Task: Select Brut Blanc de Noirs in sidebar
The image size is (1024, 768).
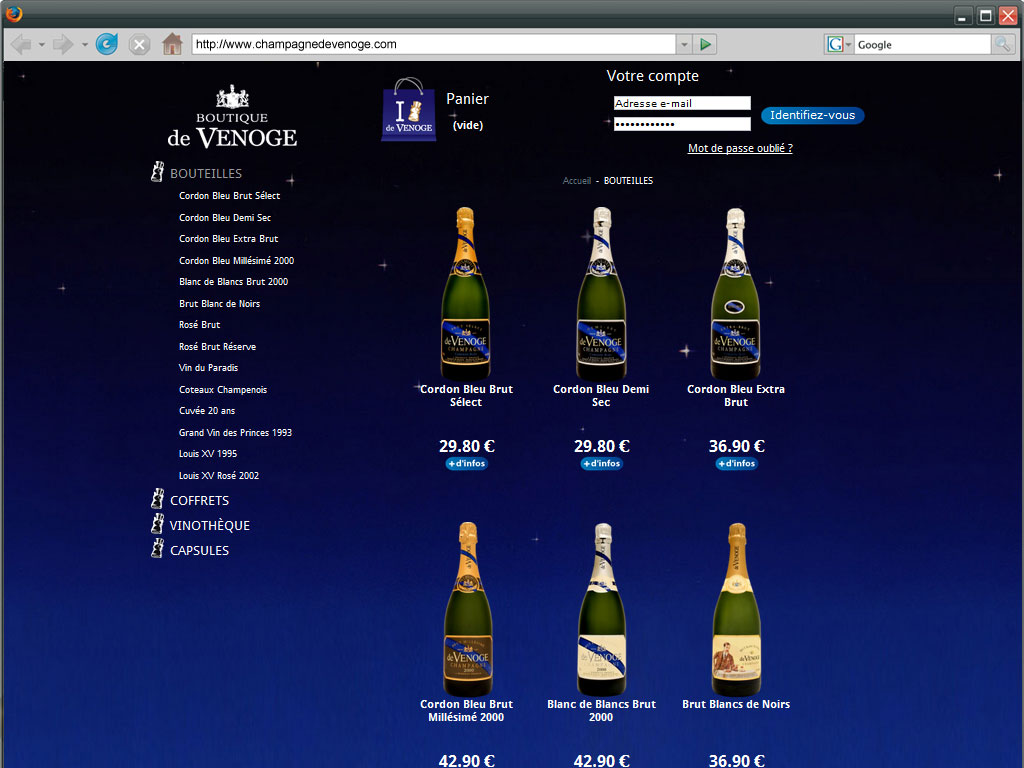Action: coord(219,304)
